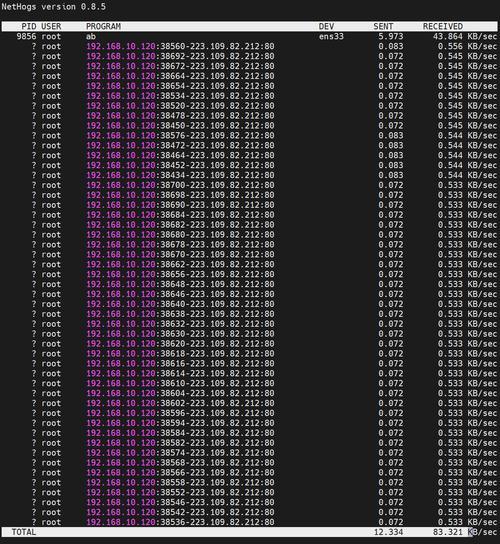The image size is (500, 544).
Task: Click the TOTAL label in bottom bar
Action: click(x=24, y=532)
